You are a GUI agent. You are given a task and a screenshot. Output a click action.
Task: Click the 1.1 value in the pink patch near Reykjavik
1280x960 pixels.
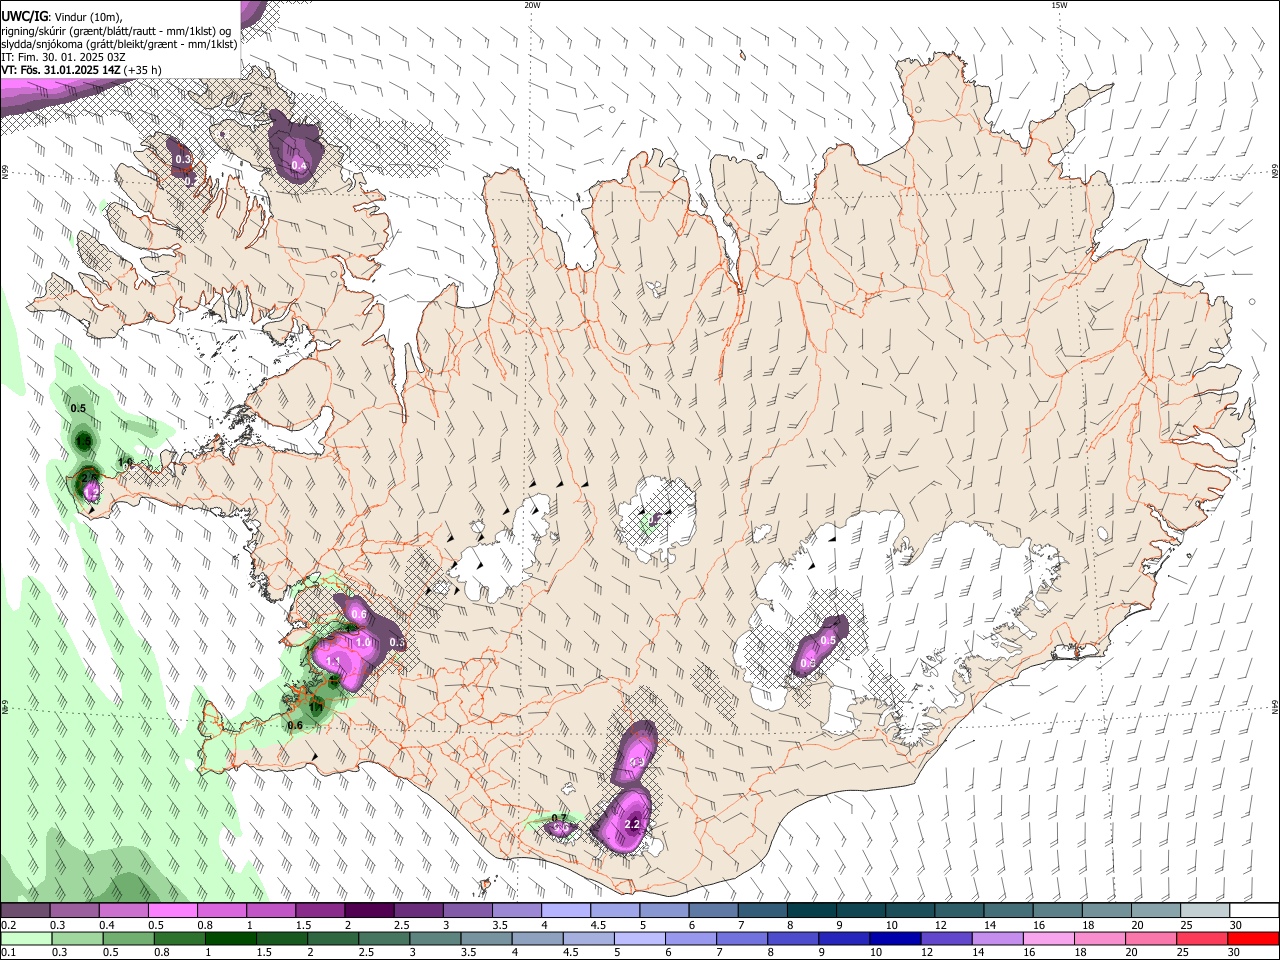pos(334,661)
